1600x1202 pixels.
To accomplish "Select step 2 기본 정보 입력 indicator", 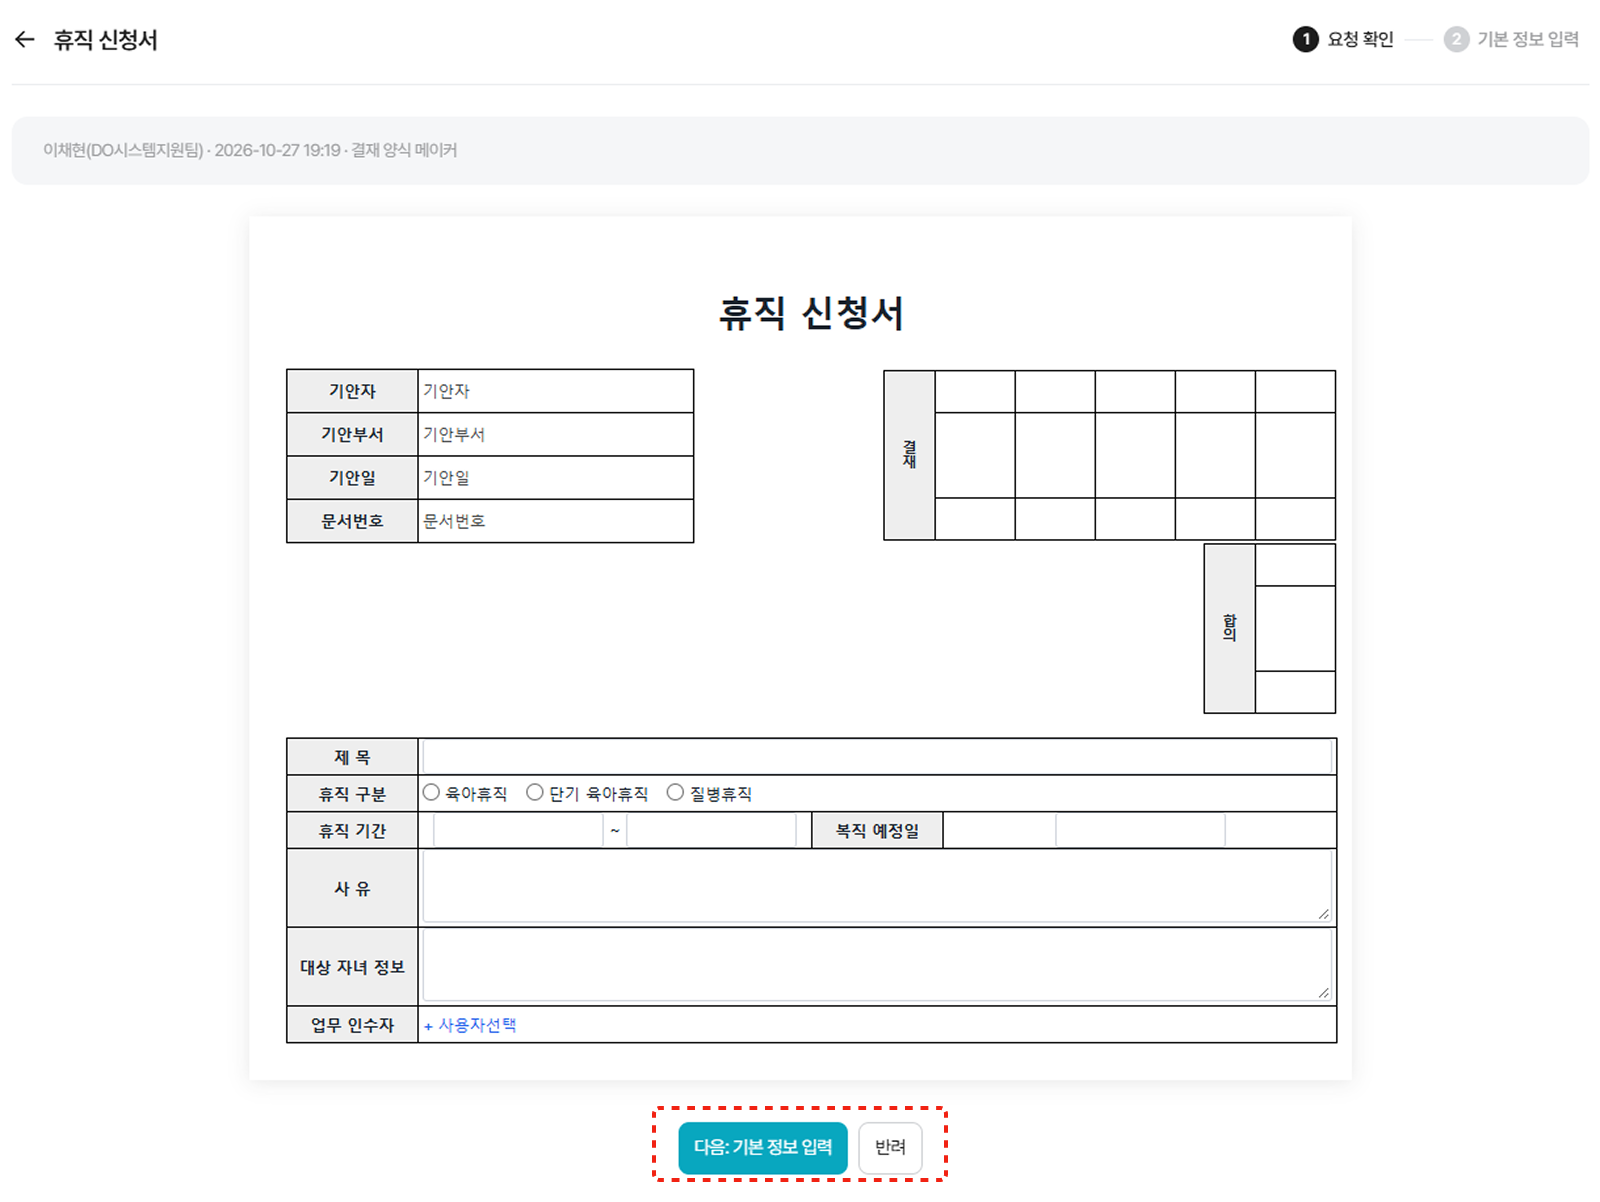I will tap(1511, 39).
